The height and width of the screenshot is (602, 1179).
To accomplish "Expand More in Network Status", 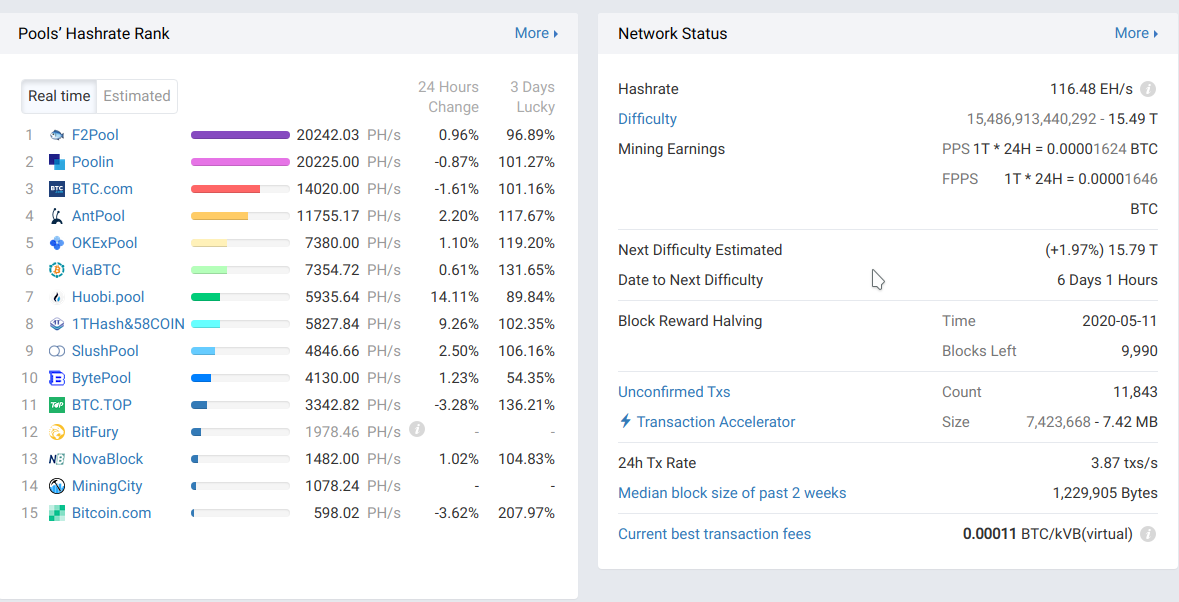I will [x=1136, y=33].
